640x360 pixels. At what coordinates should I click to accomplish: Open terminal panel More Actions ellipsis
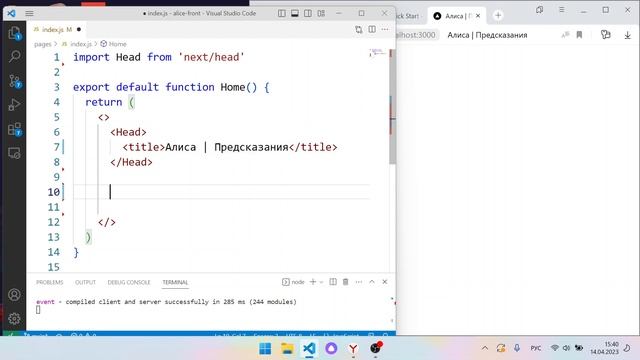359,282
